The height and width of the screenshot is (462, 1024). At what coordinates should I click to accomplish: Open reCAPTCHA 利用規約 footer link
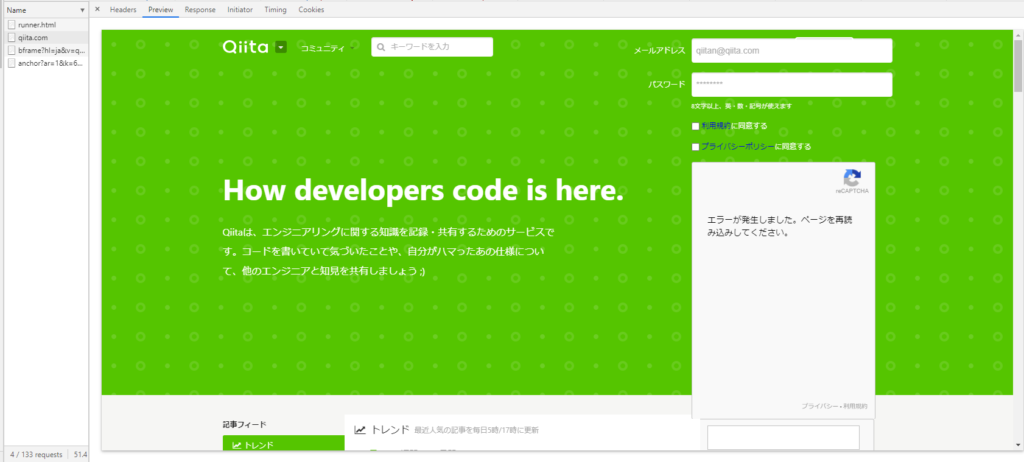click(x=856, y=406)
